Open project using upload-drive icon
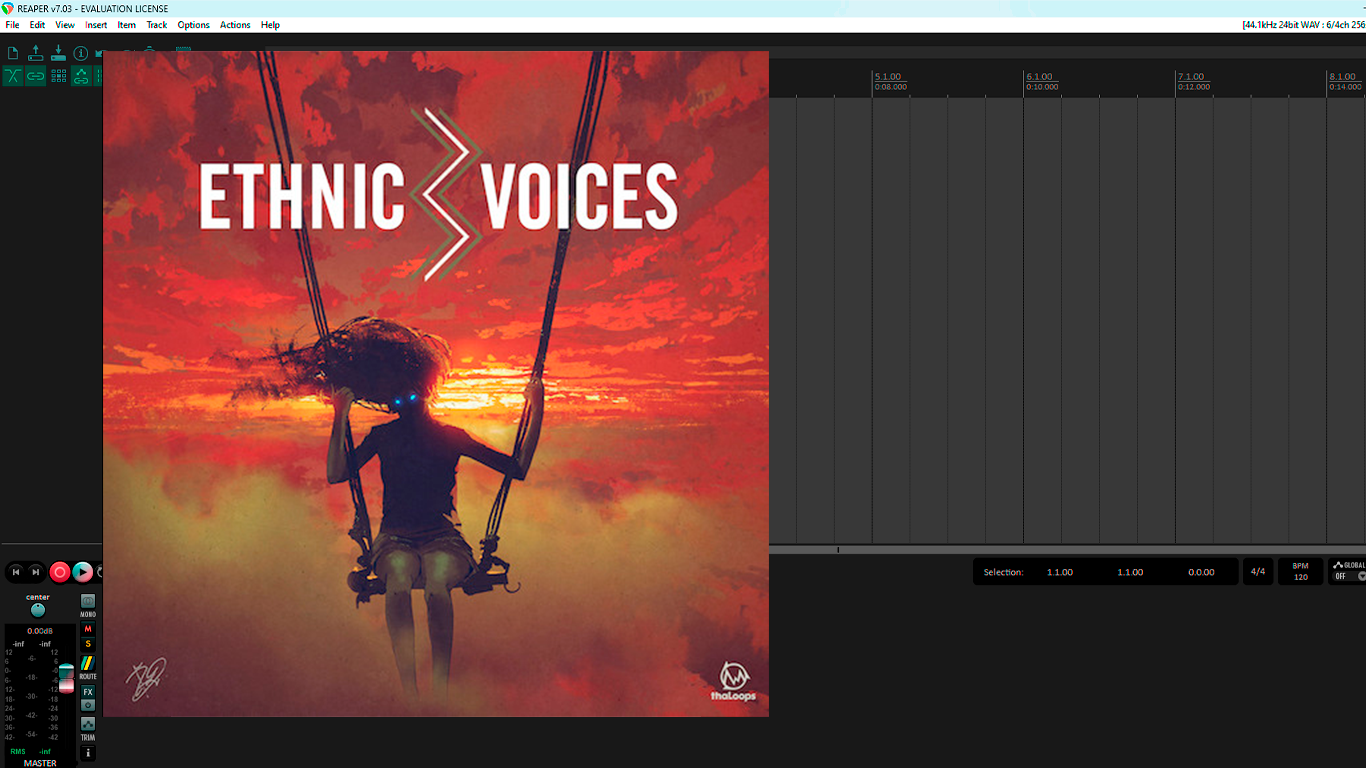 pos(36,53)
